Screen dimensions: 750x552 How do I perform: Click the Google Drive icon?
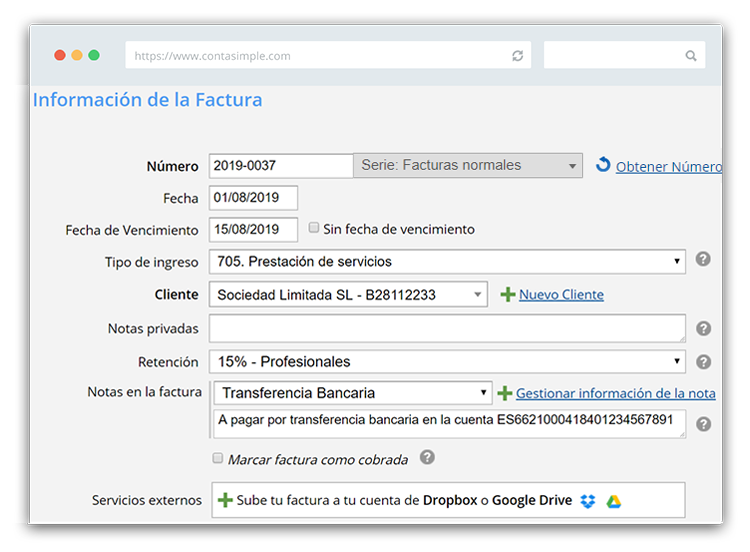(x=614, y=501)
